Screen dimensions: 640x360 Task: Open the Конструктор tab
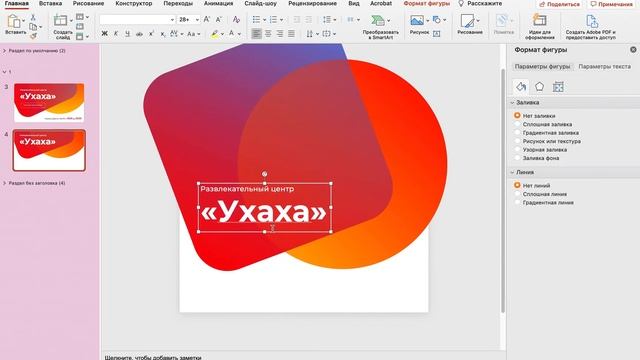[133, 3]
